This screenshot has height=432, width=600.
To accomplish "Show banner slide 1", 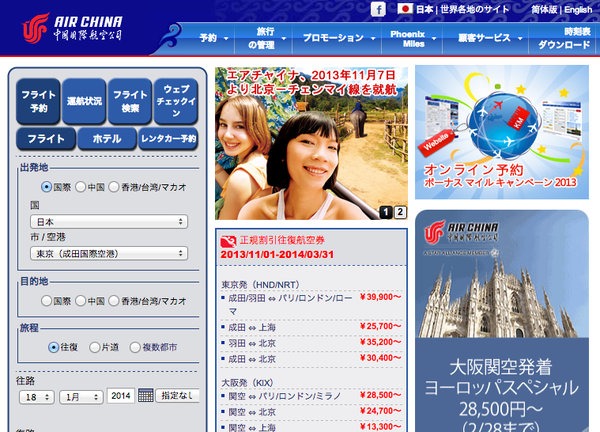I will pos(386,212).
